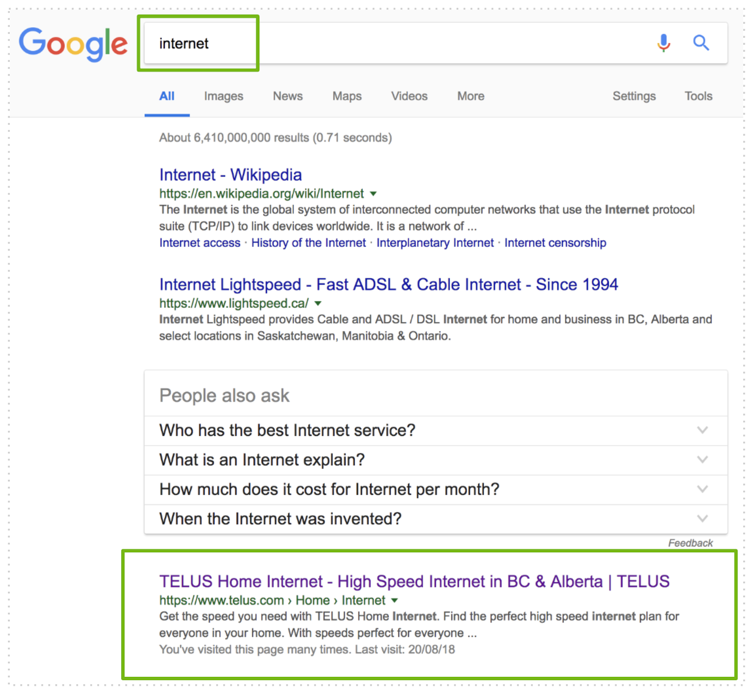The width and height of the screenshot is (752, 693).
Task: Open dropdown arrow beside lightspeed.ca URL
Action: (x=318, y=304)
